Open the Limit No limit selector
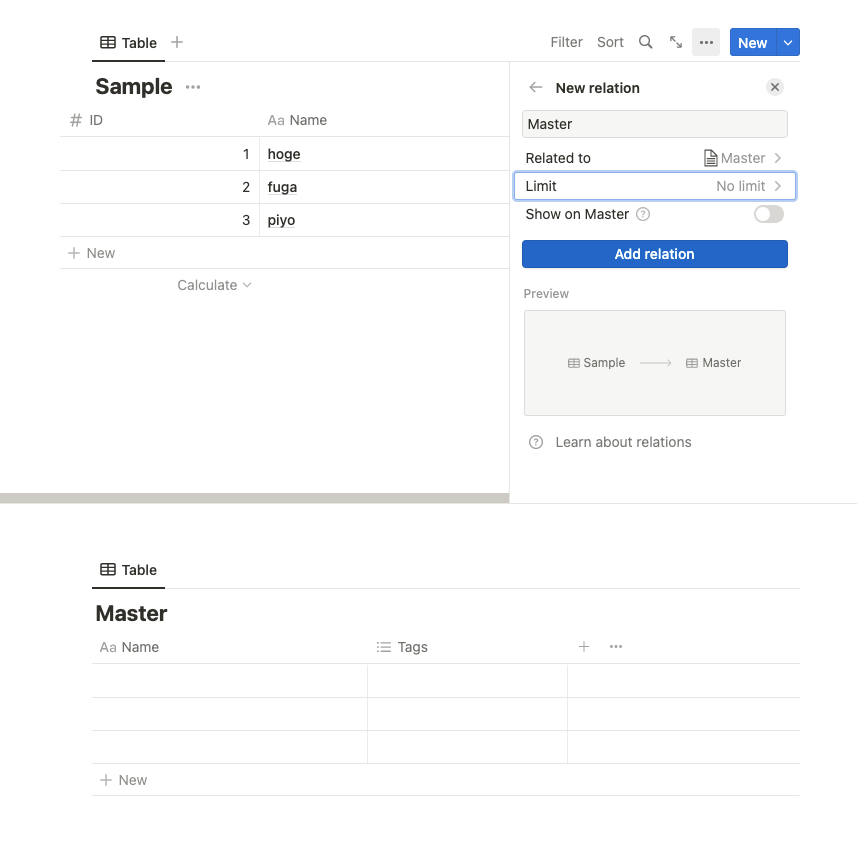Screen dimensions: 857x848 [x=654, y=186]
